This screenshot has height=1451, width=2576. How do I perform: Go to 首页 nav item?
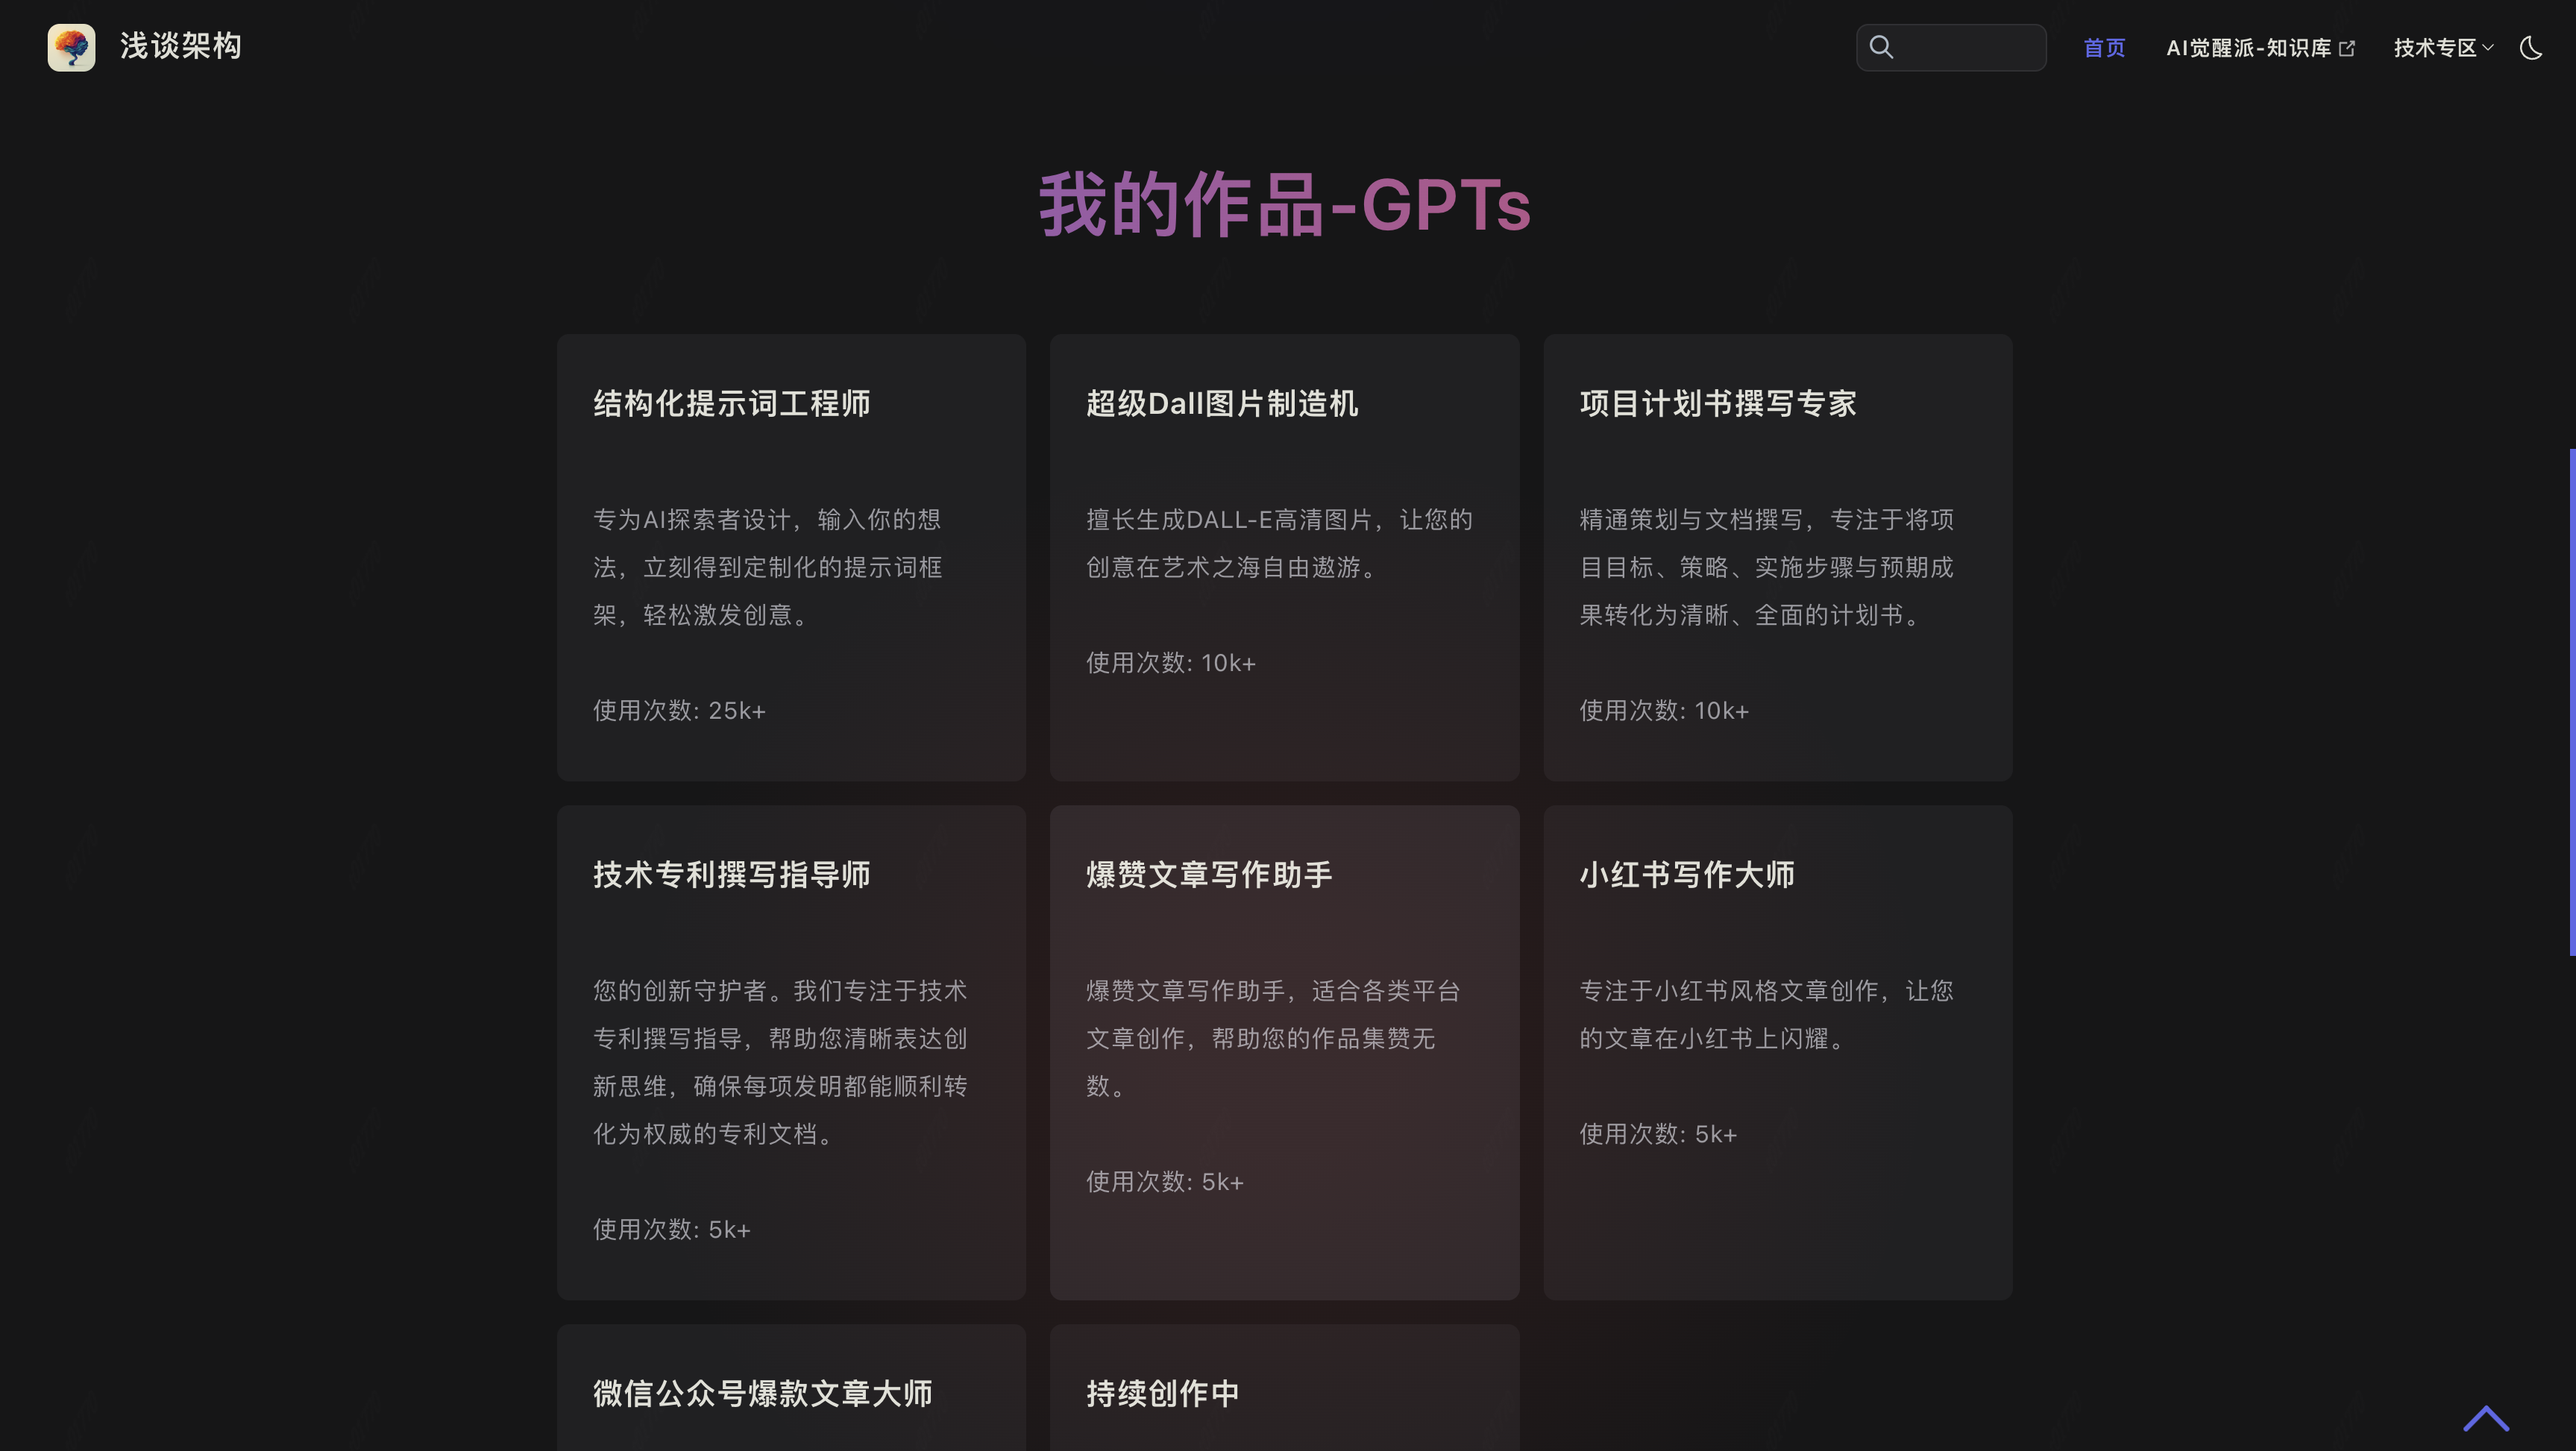click(2104, 48)
